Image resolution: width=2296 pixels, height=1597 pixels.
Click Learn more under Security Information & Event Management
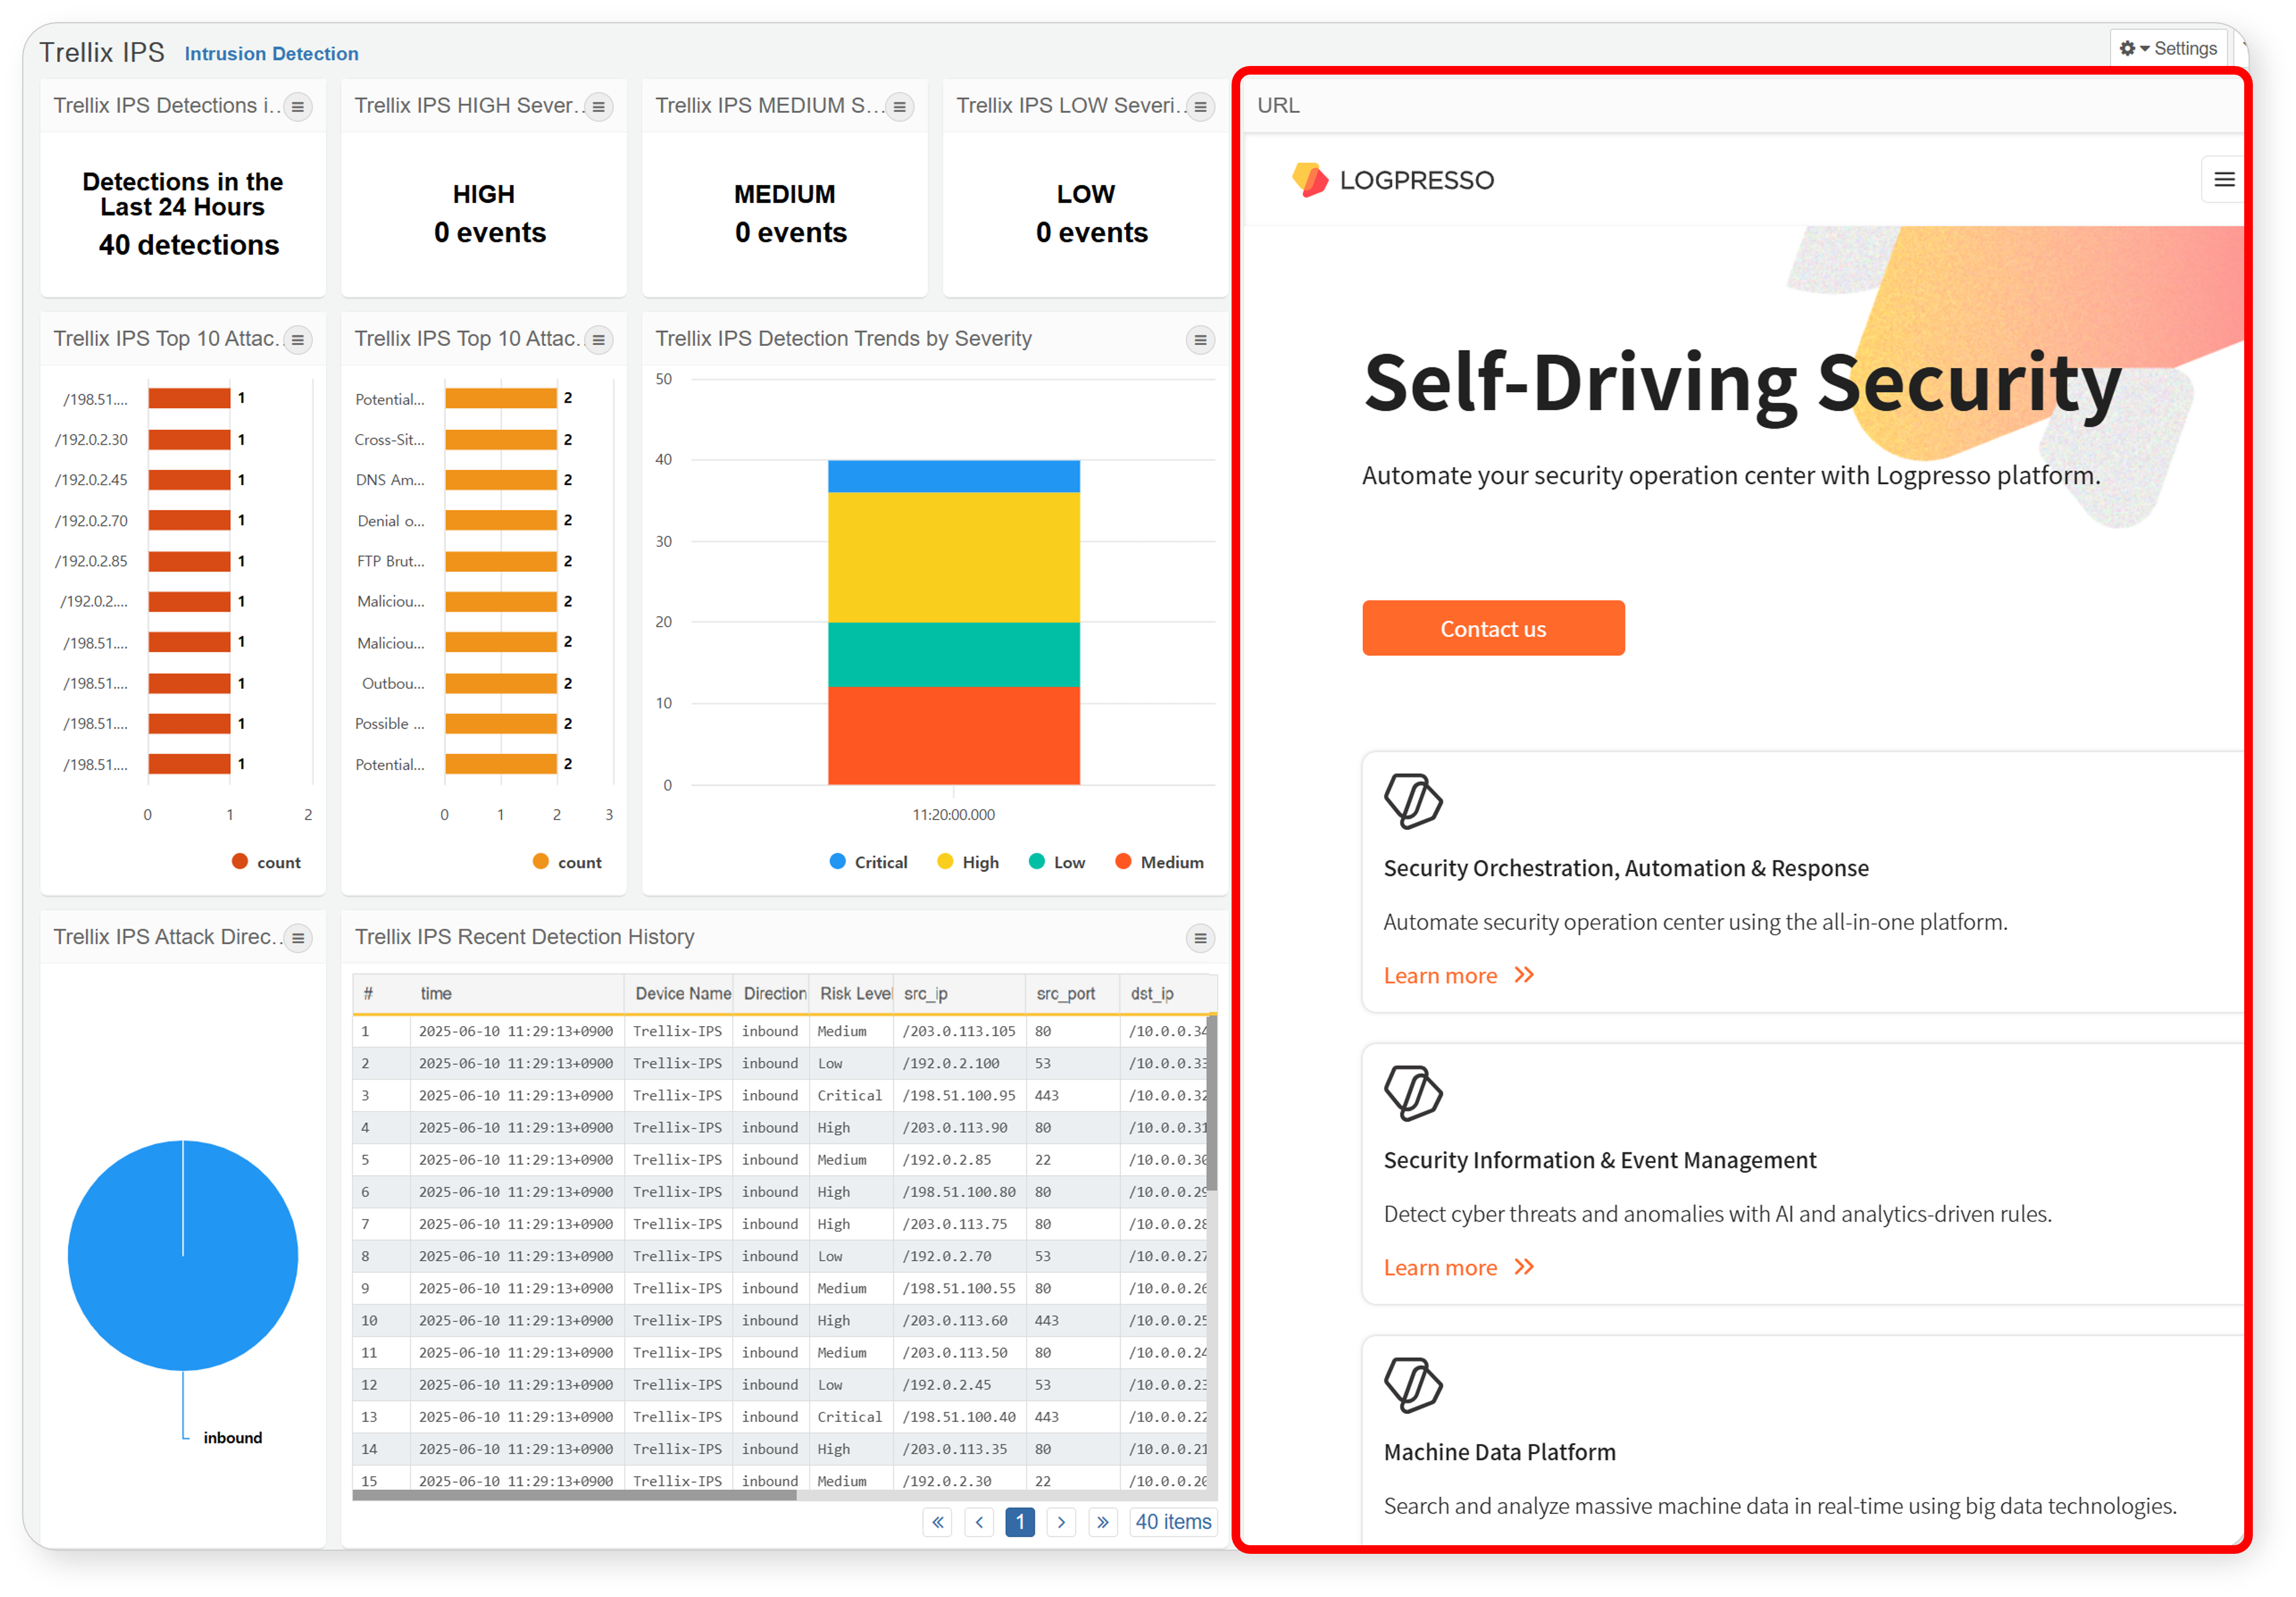click(1458, 1267)
